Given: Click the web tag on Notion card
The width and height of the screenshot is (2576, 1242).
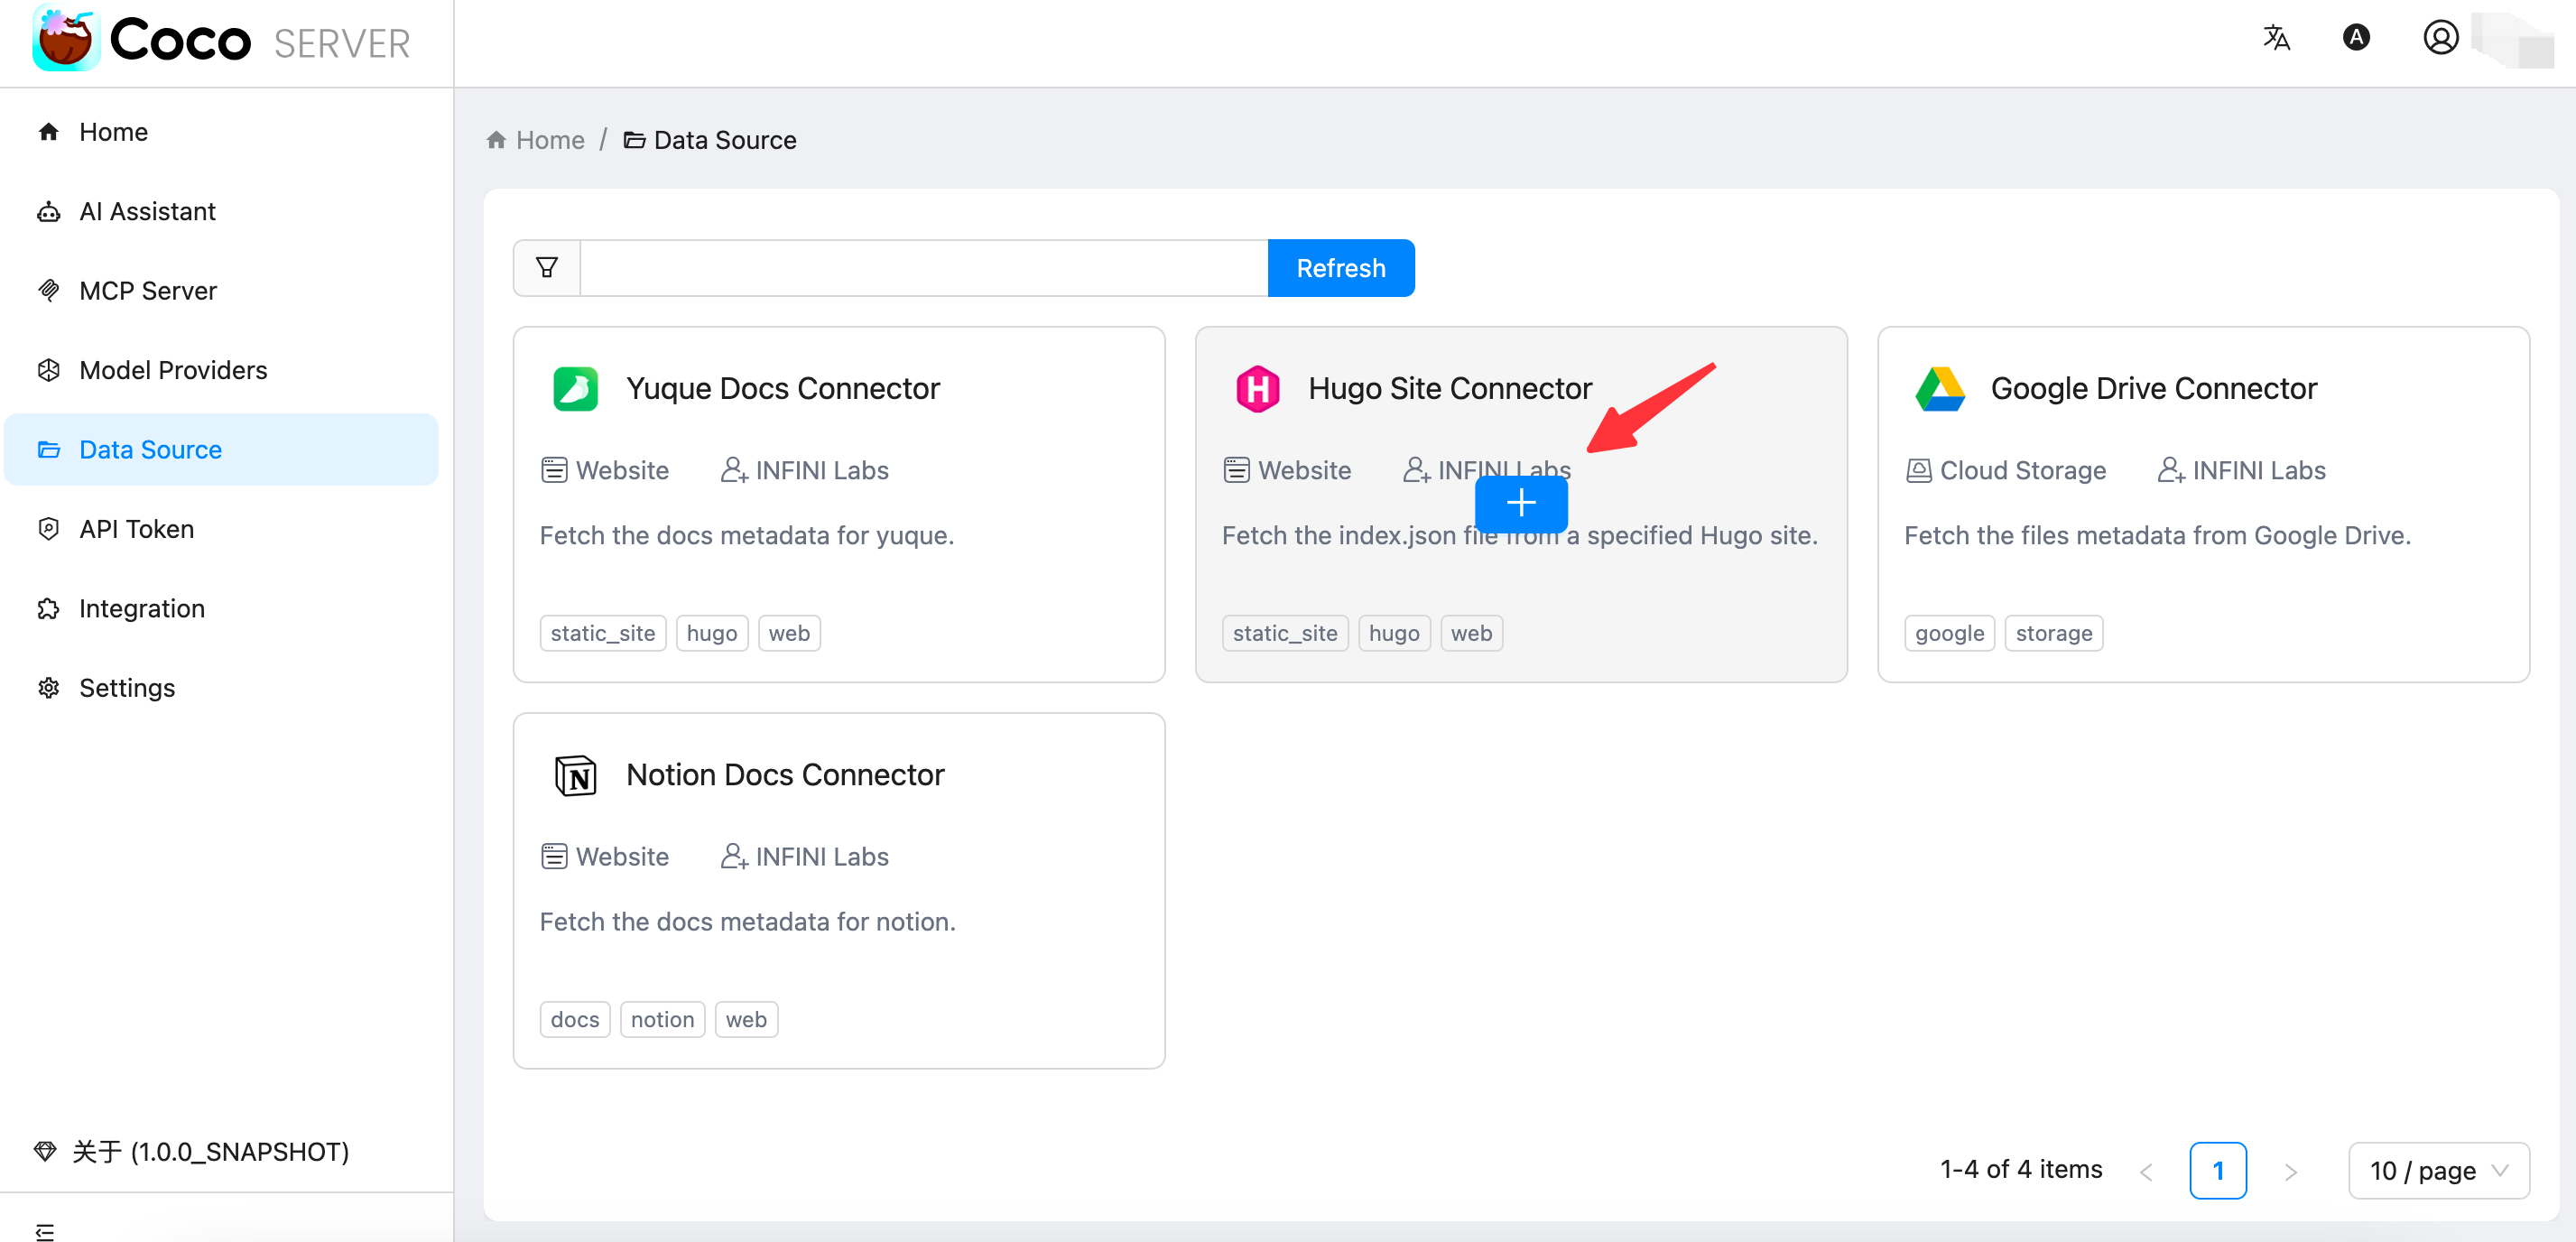Looking at the screenshot, I should pos(746,1020).
